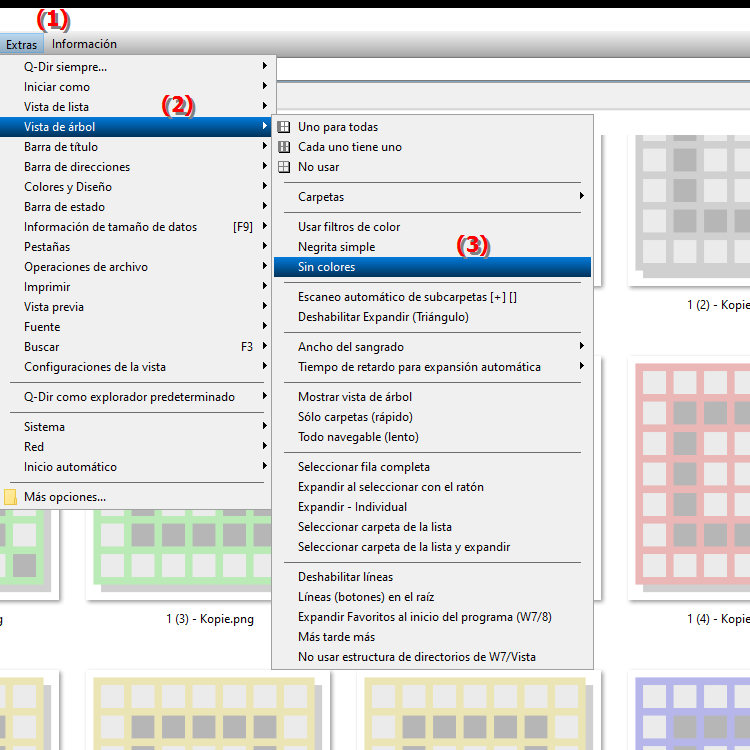Screen dimensions: 750x750
Task: Open the Q-Dir siempre submenu
Action: (136, 66)
